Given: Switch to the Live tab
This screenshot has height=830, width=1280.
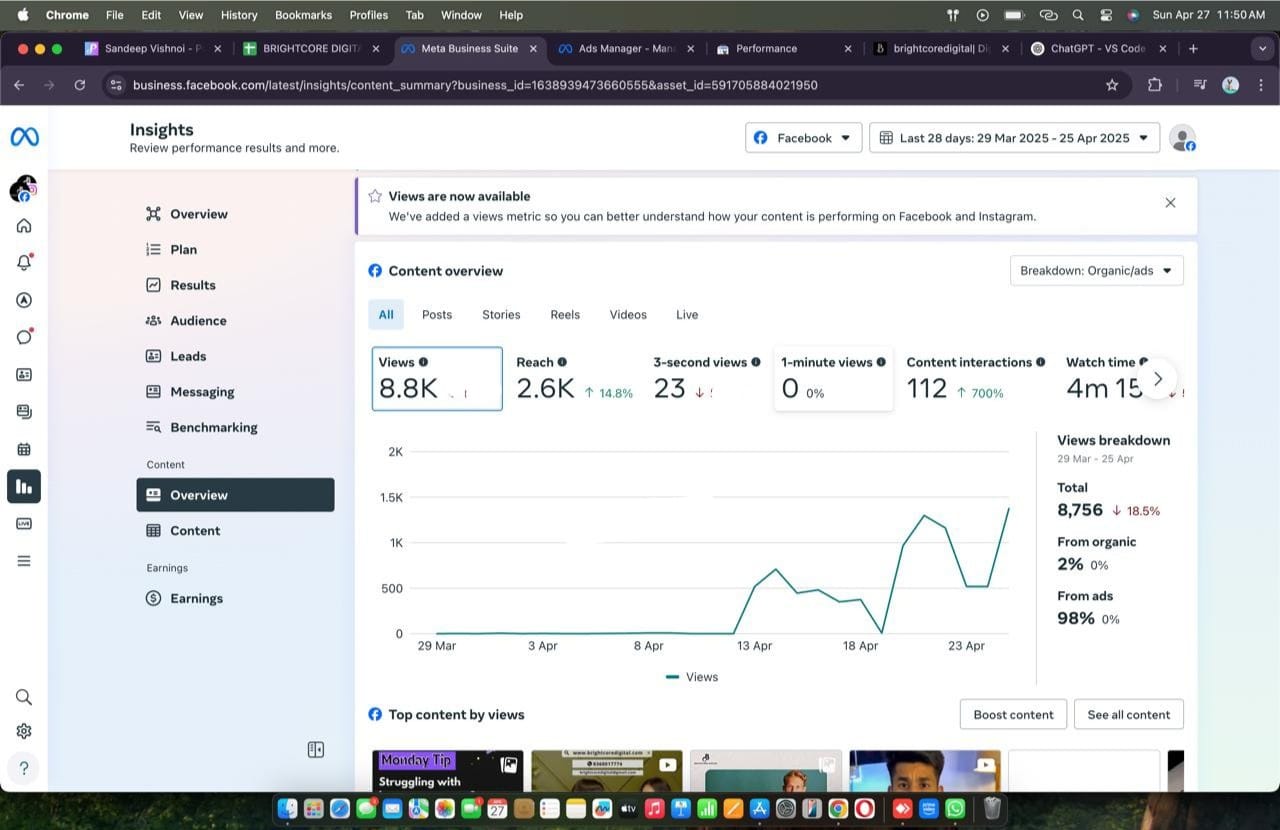Looking at the screenshot, I should click(x=687, y=314).
